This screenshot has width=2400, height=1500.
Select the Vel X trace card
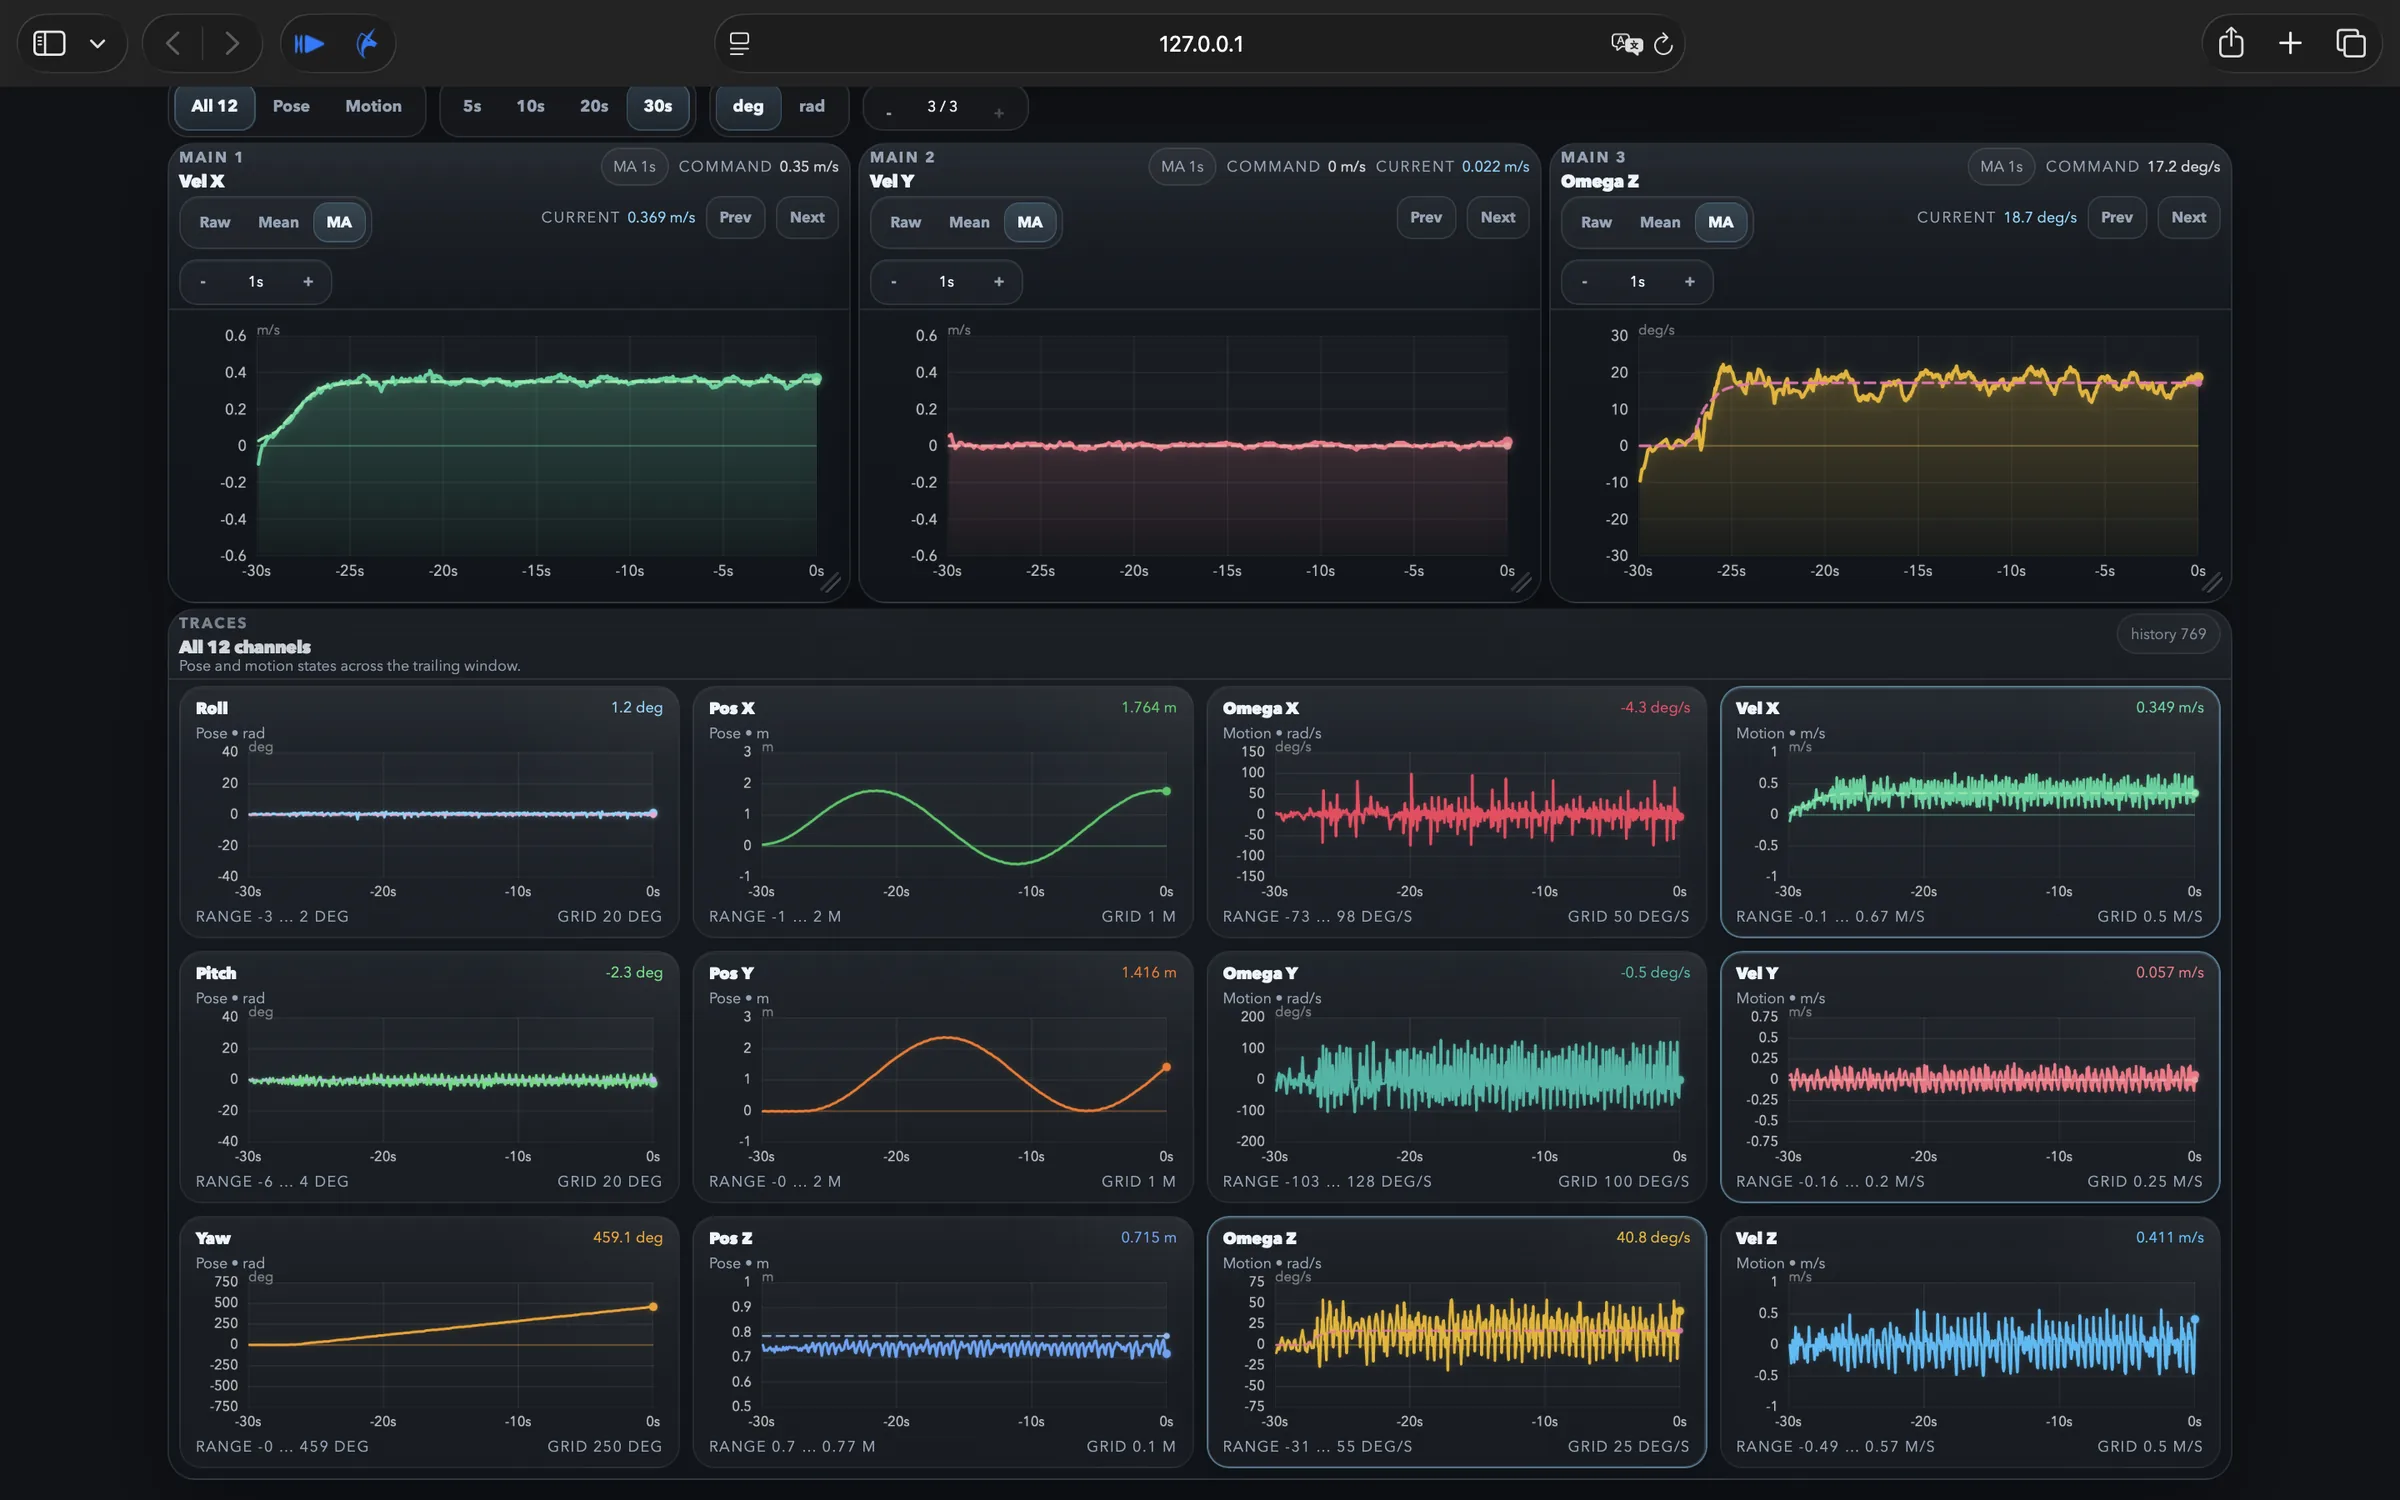tap(1969, 811)
